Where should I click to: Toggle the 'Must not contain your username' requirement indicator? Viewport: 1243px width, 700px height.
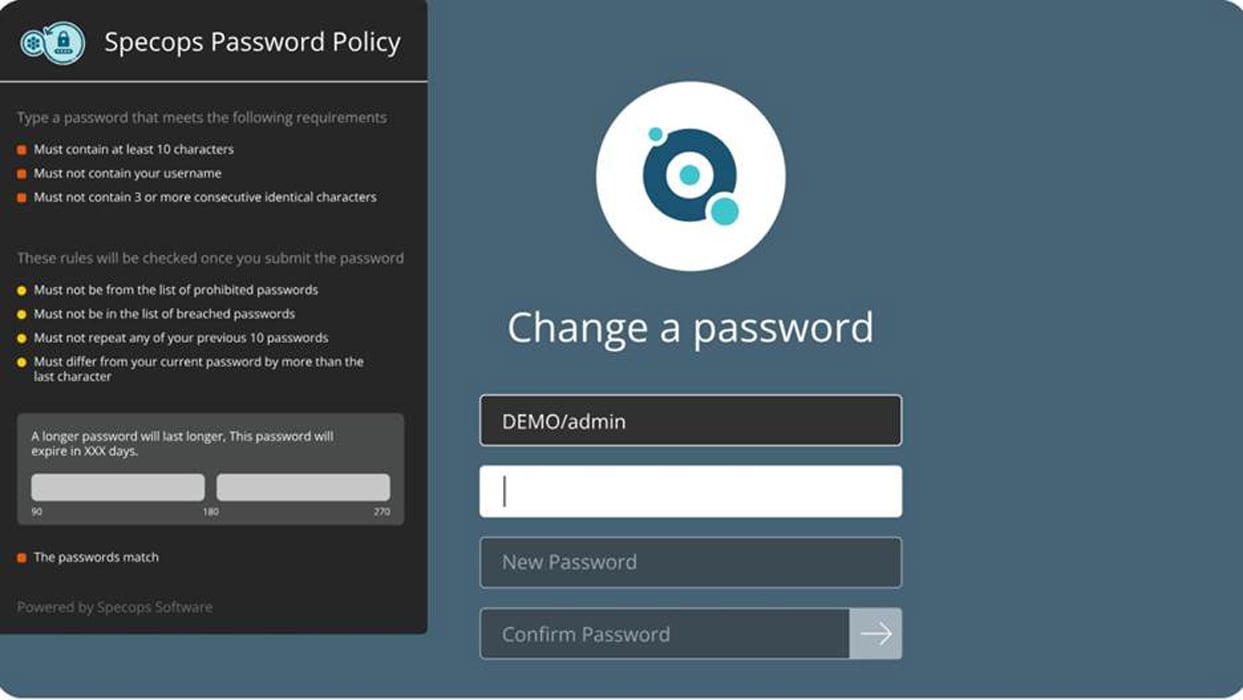(19, 173)
